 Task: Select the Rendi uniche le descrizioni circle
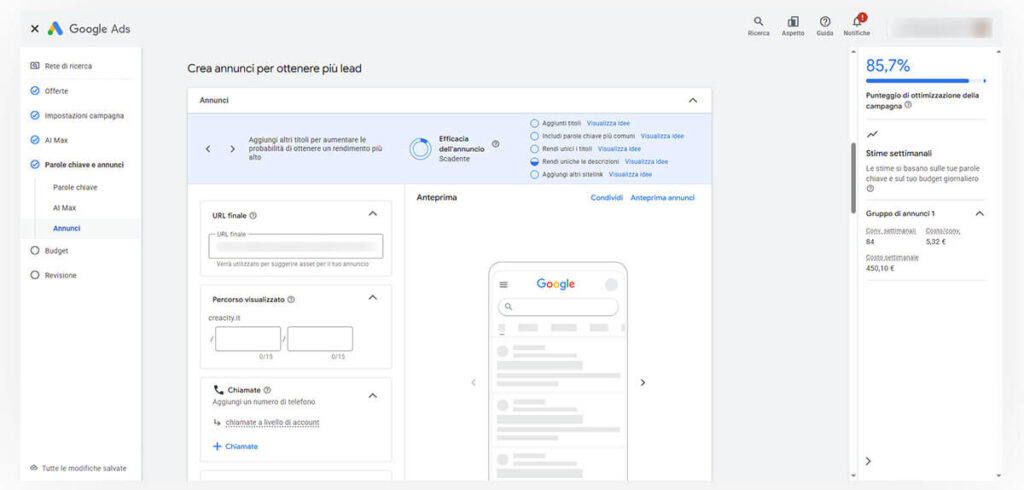(x=535, y=161)
